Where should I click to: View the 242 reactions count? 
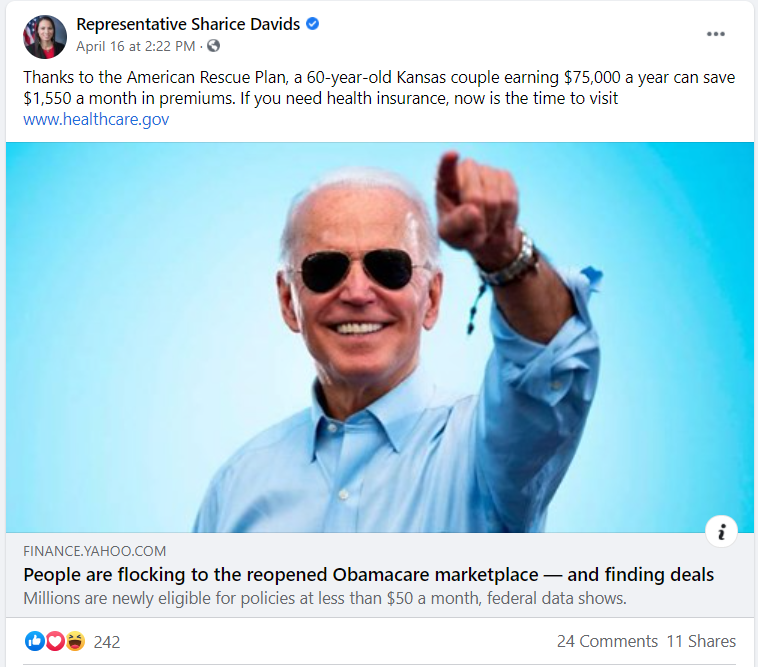[107, 642]
